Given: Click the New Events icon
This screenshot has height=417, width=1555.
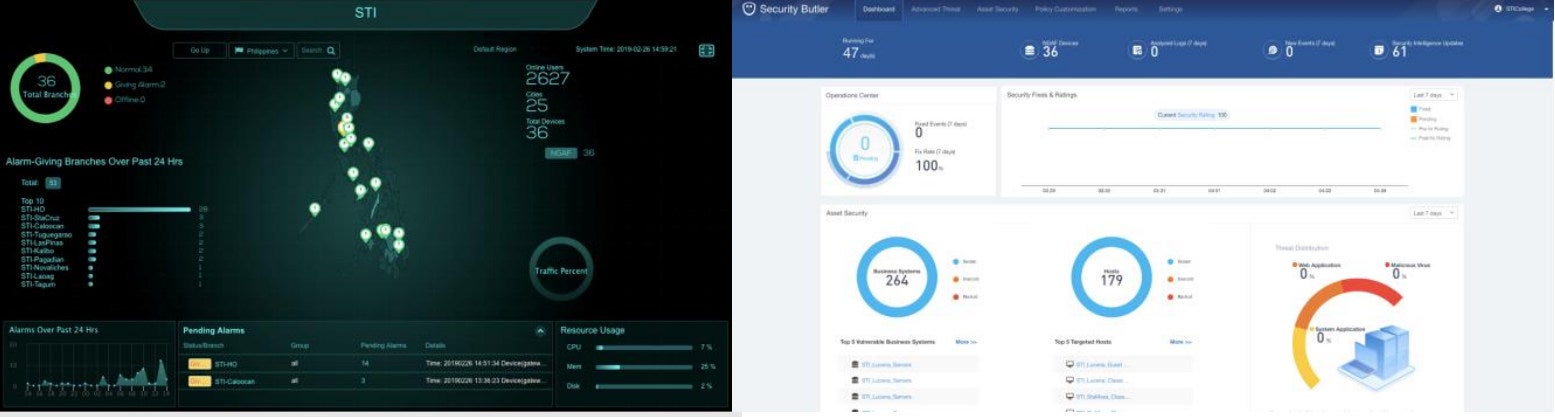Looking at the screenshot, I should pyautogui.click(x=1272, y=50).
